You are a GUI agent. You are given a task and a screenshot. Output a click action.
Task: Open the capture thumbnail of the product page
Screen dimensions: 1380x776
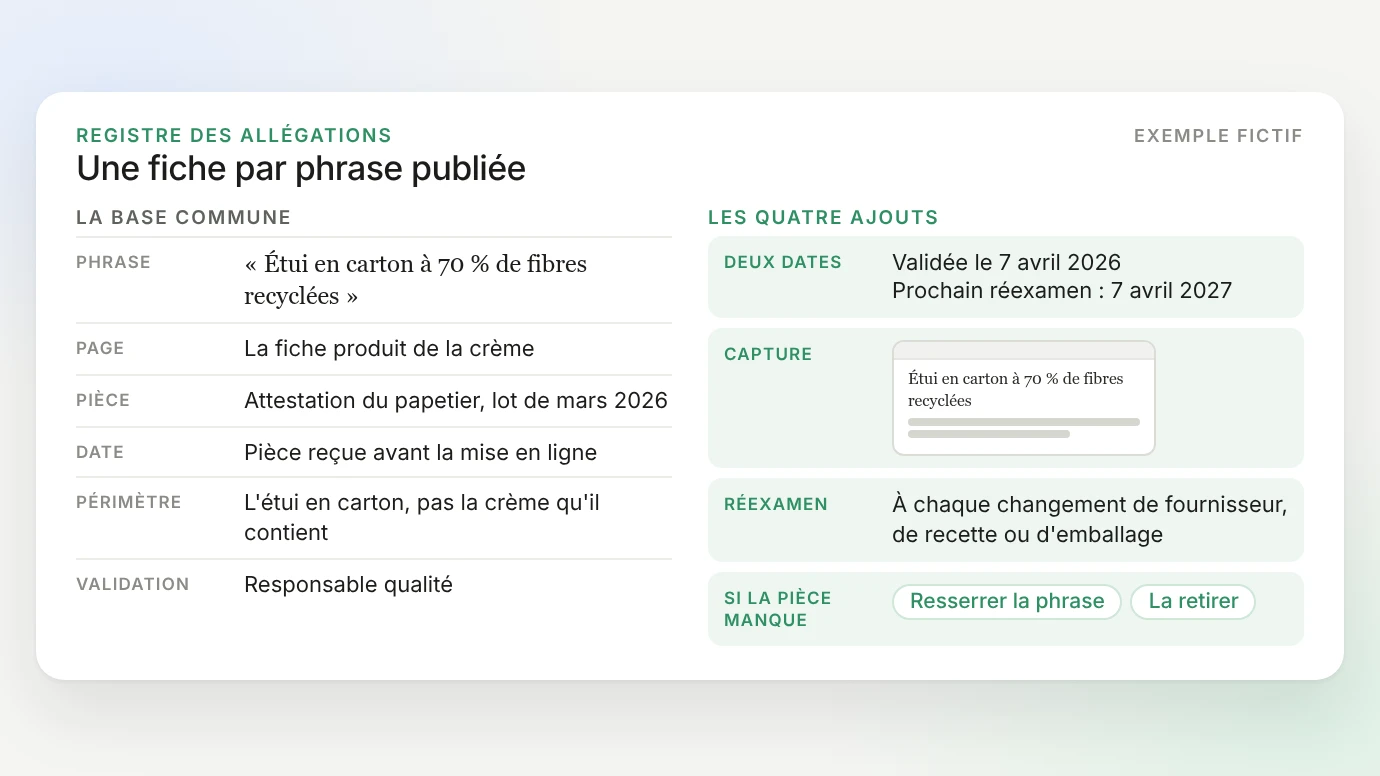[1024, 398]
